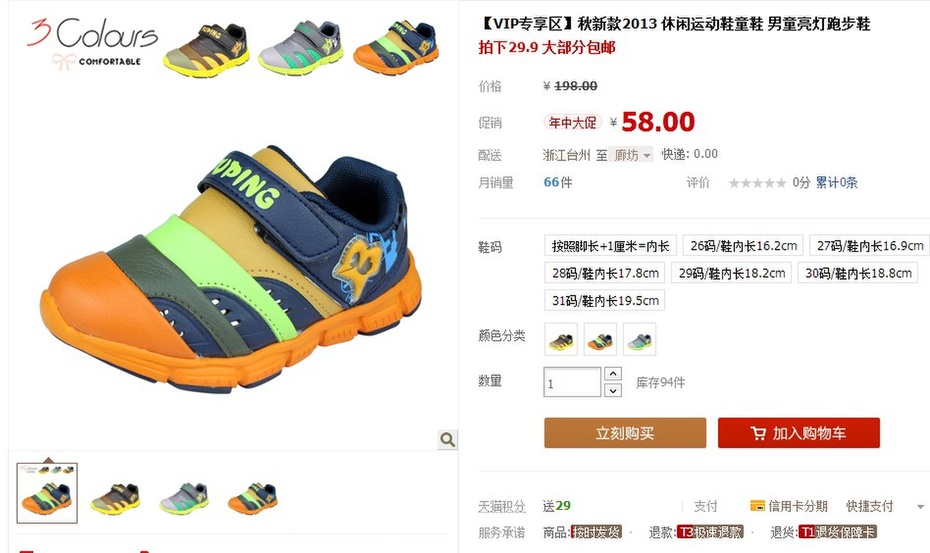Buy now with 立刻购买 button
Screen dimensions: 930x553
tap(625, 433)
